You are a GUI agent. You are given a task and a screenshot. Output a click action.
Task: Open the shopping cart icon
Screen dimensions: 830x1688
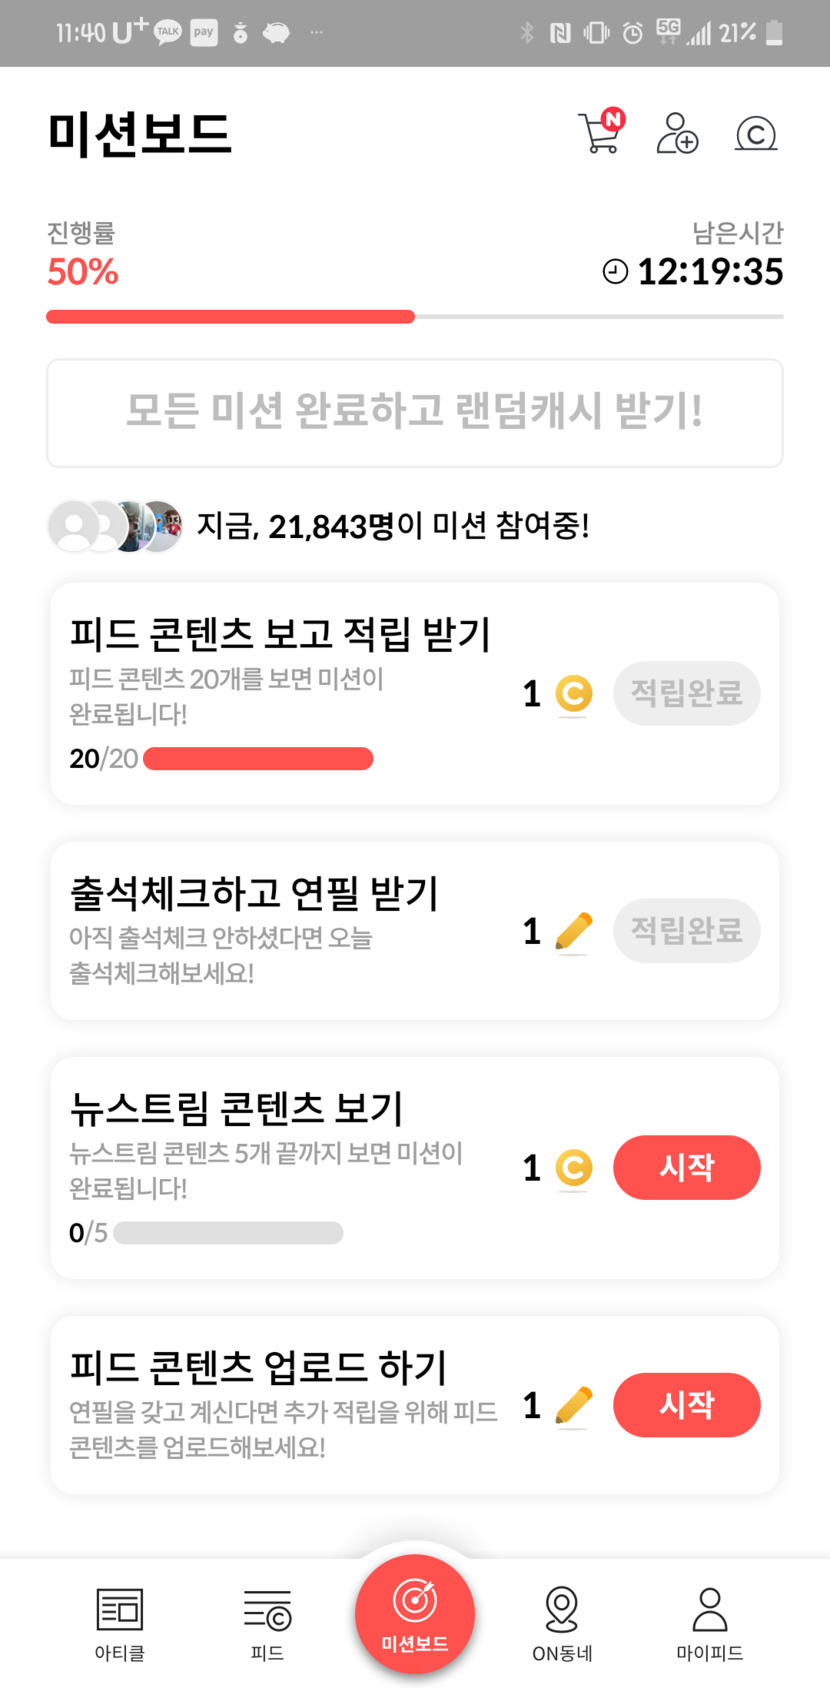tap(600, 134)
